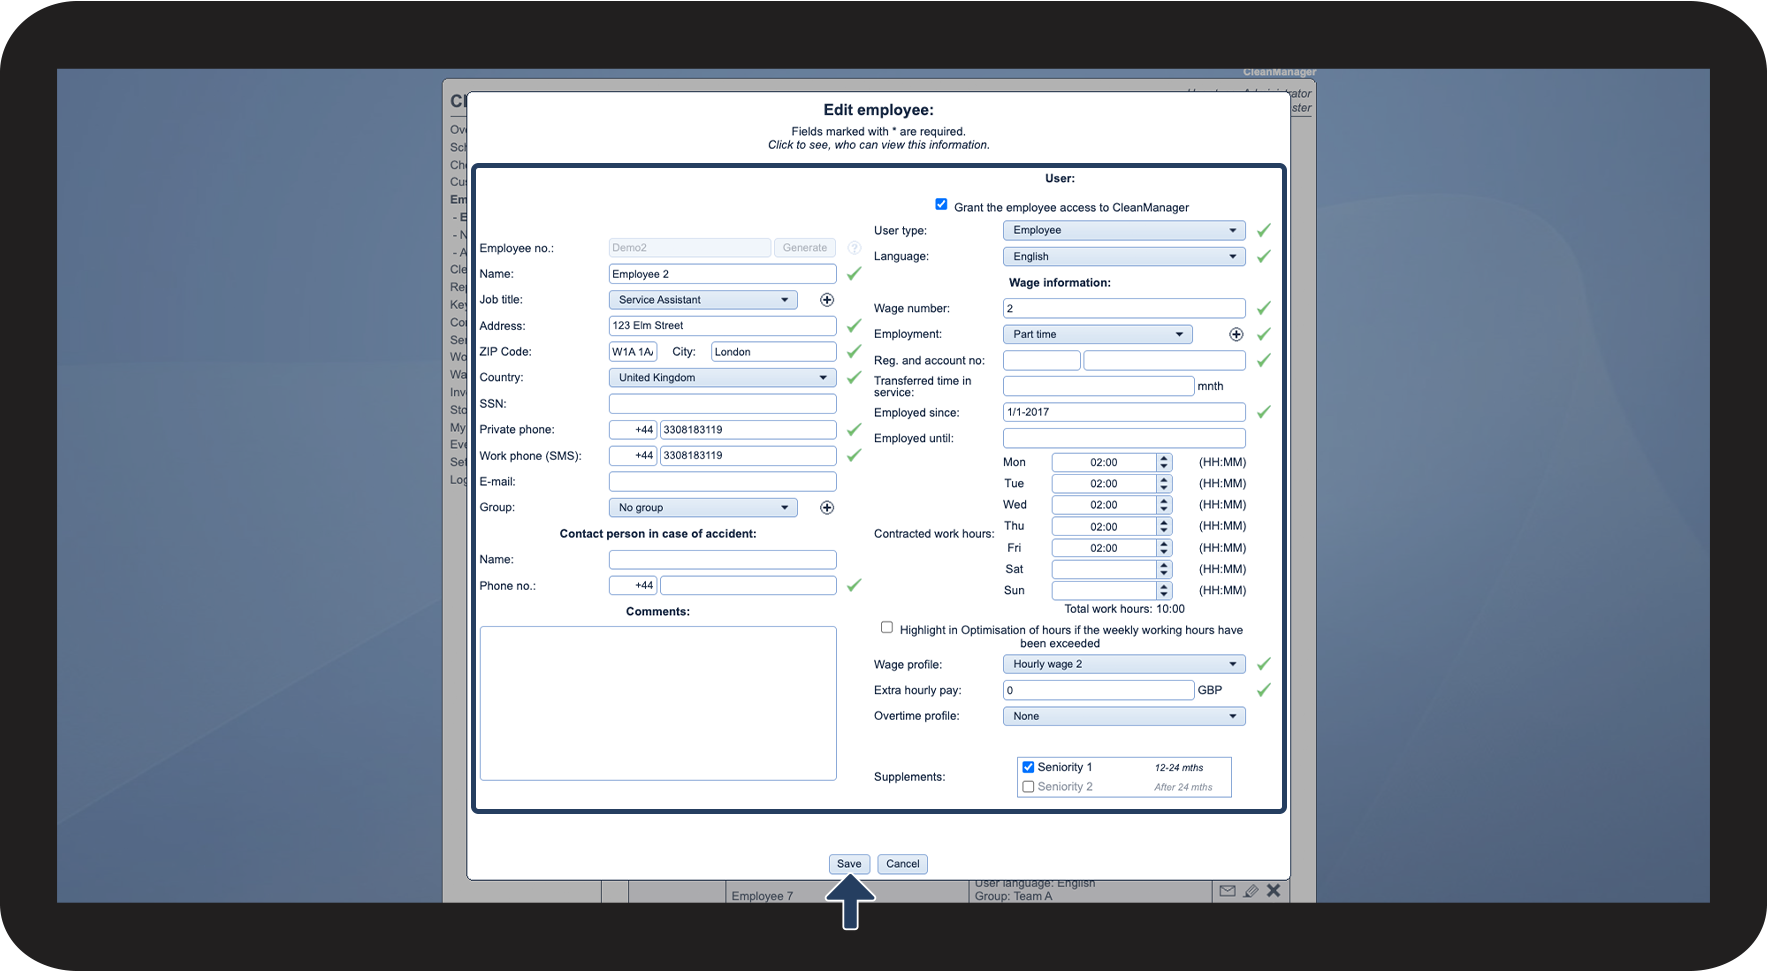Click into the E-mail input field
Screen dimensions: 1767x971
(722, 482)
